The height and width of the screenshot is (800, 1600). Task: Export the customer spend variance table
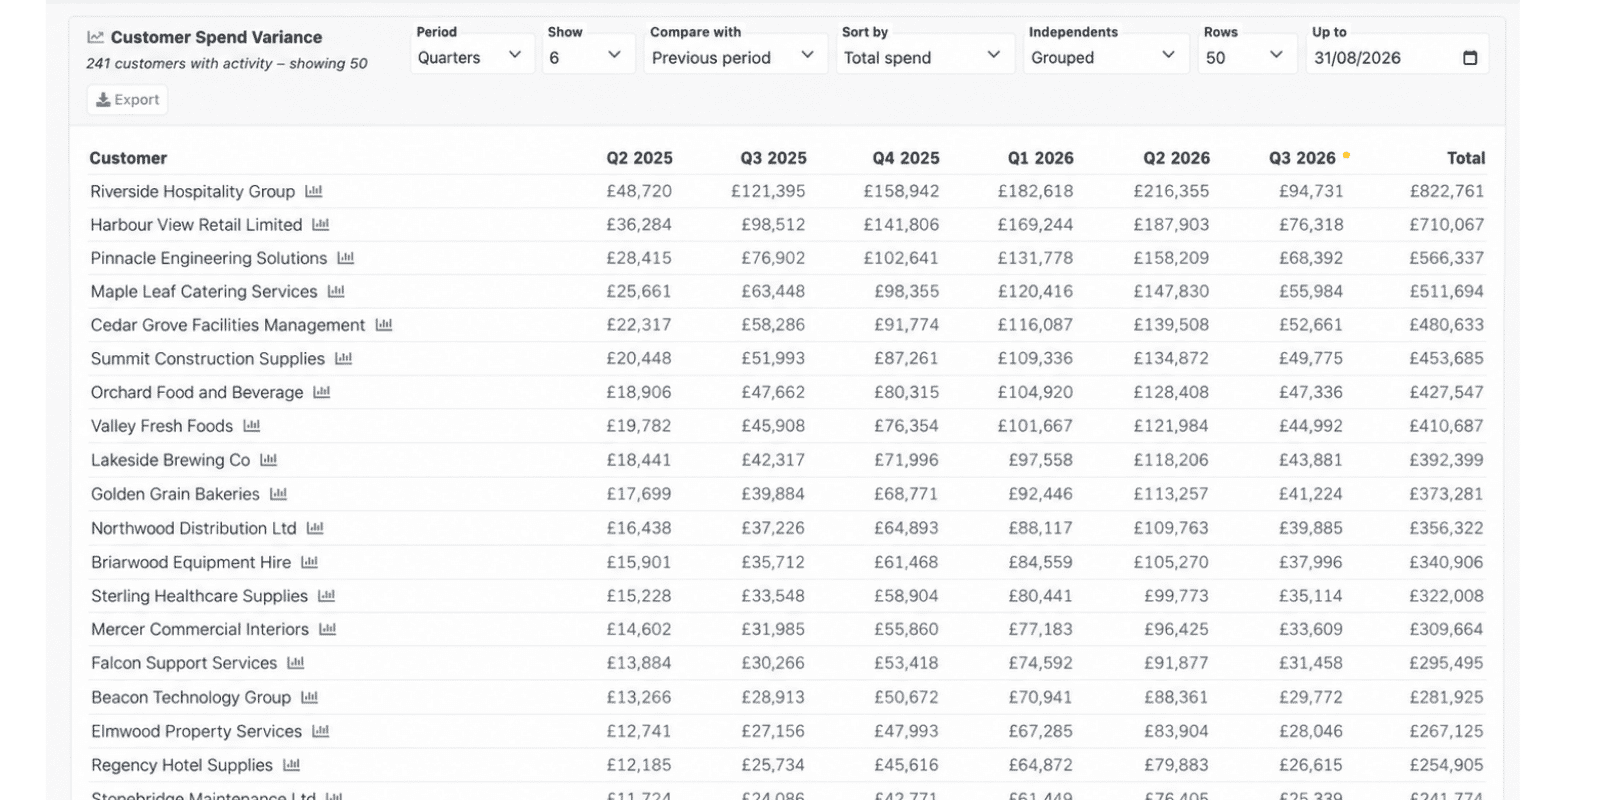click(128, 100)
